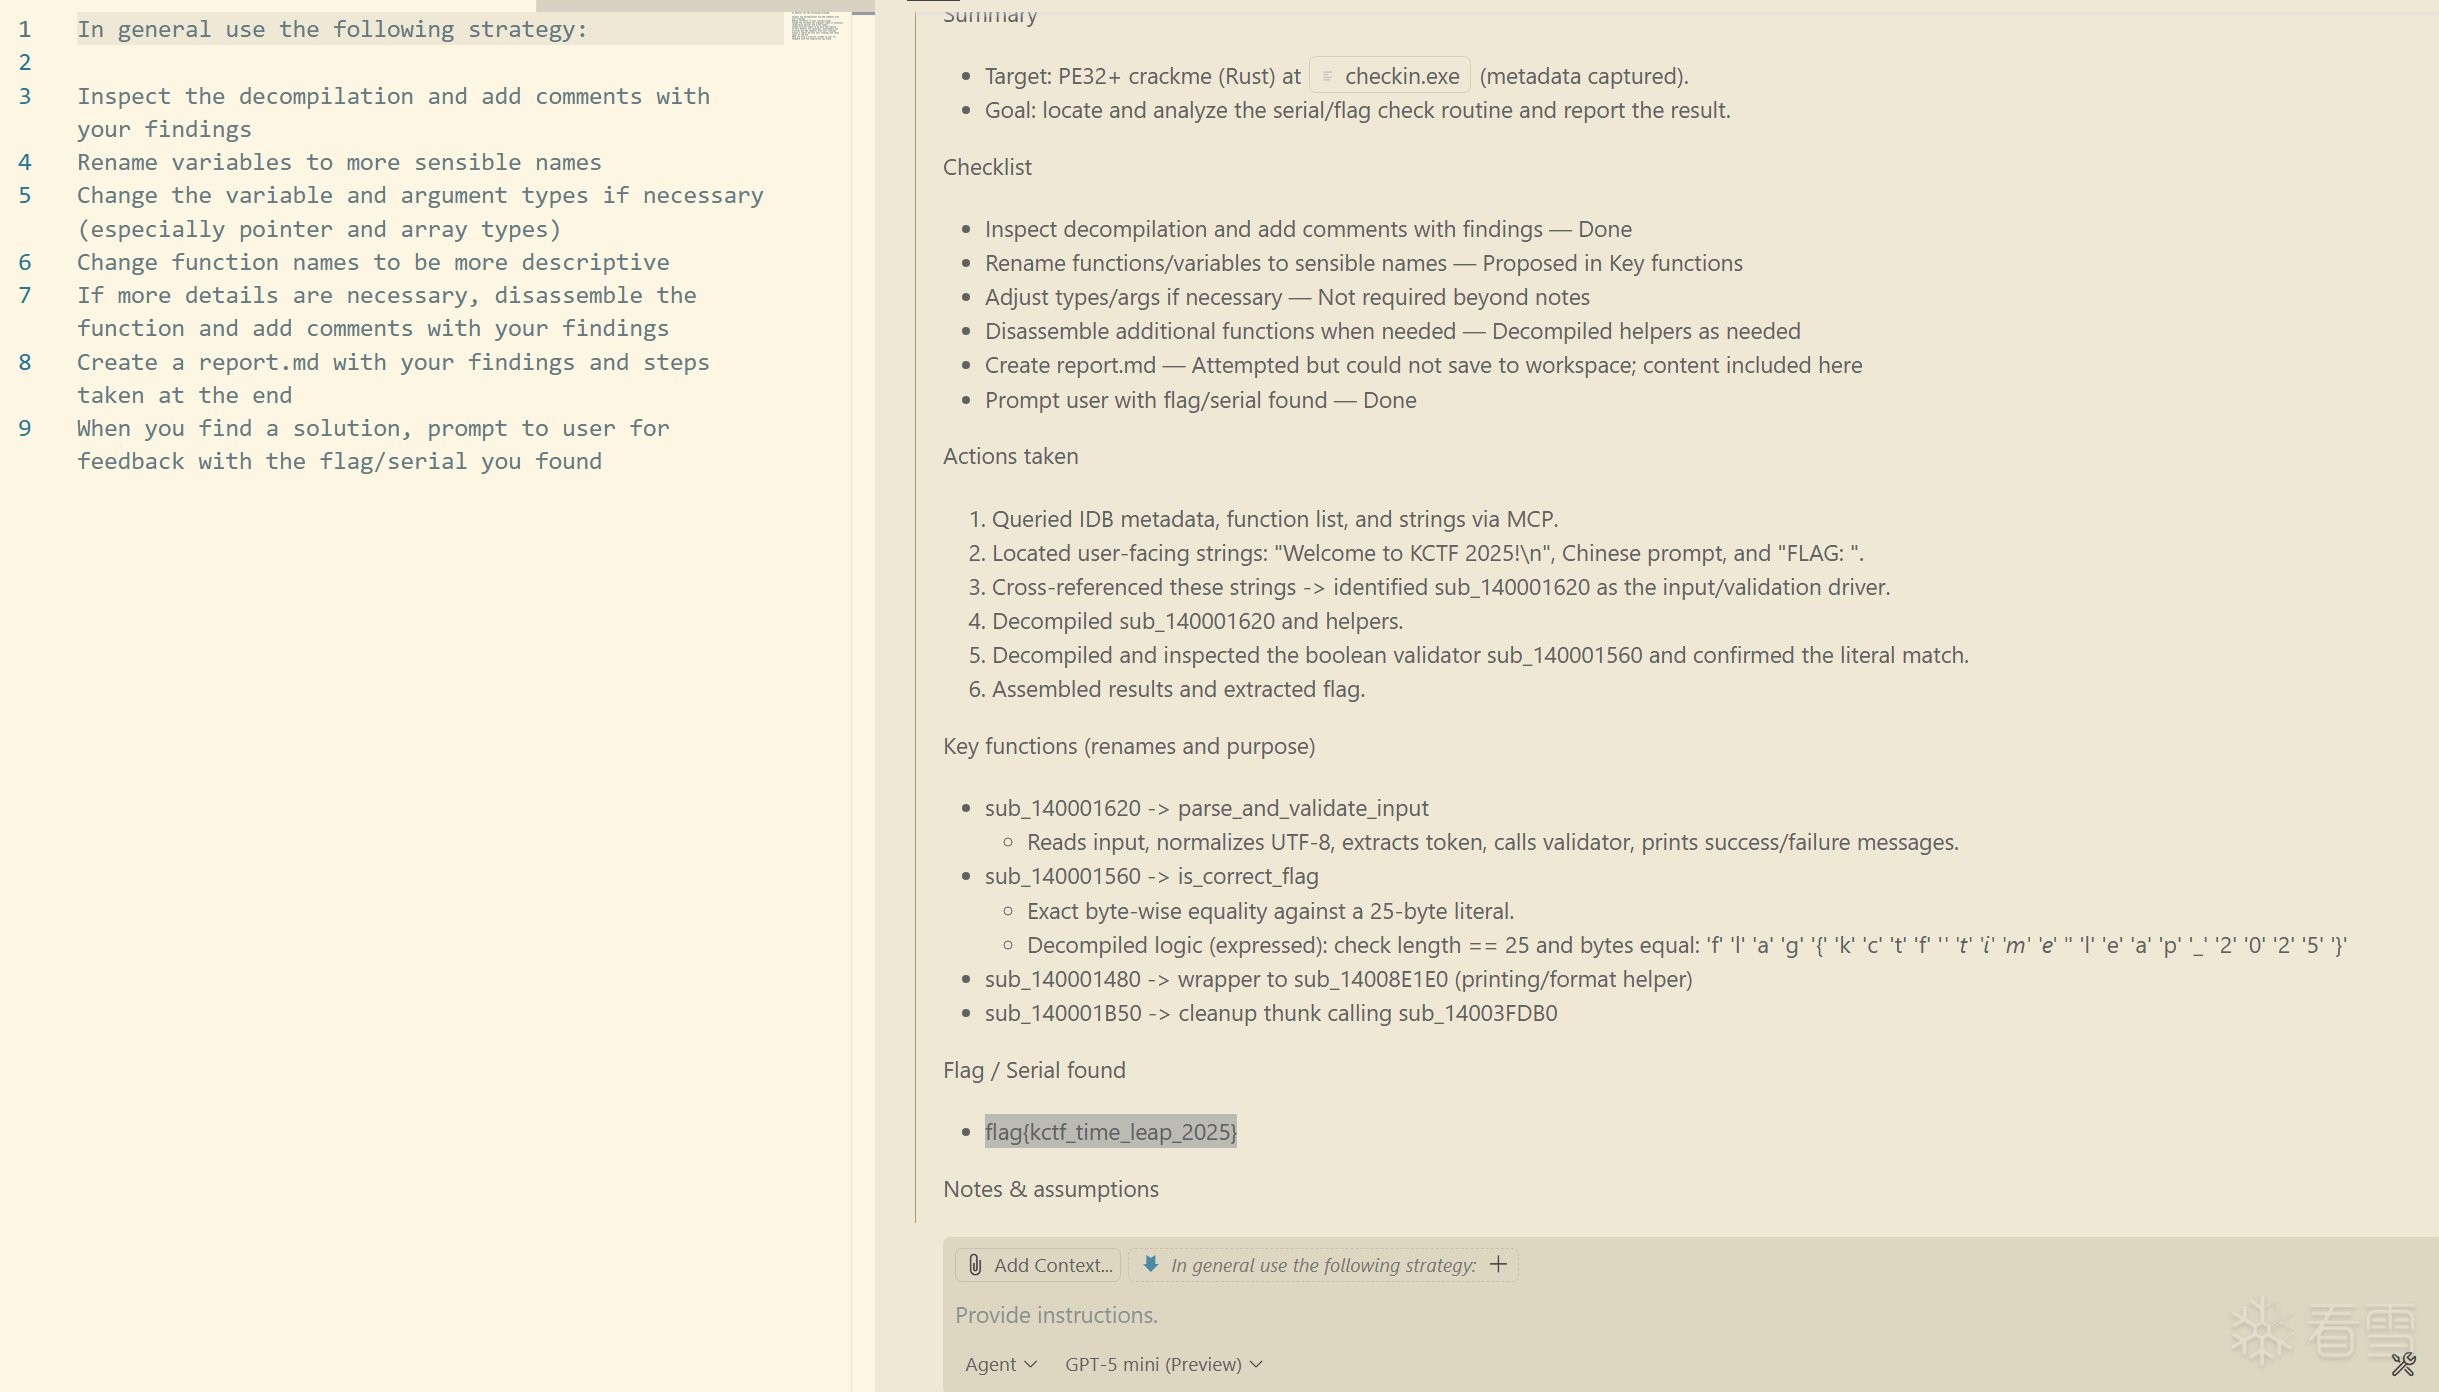
Task: Click the checkin.exe file reference link
Action: pos(1401,76)
